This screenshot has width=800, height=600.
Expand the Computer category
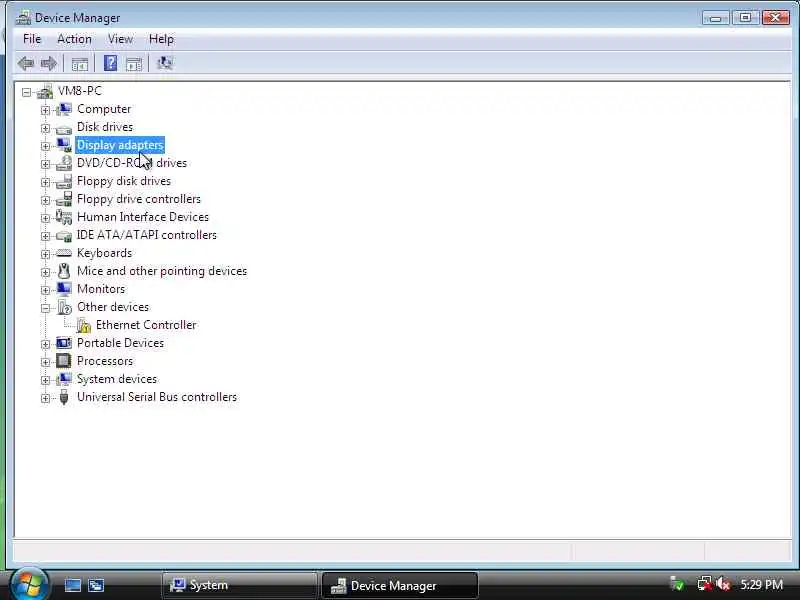pos(45,110)
